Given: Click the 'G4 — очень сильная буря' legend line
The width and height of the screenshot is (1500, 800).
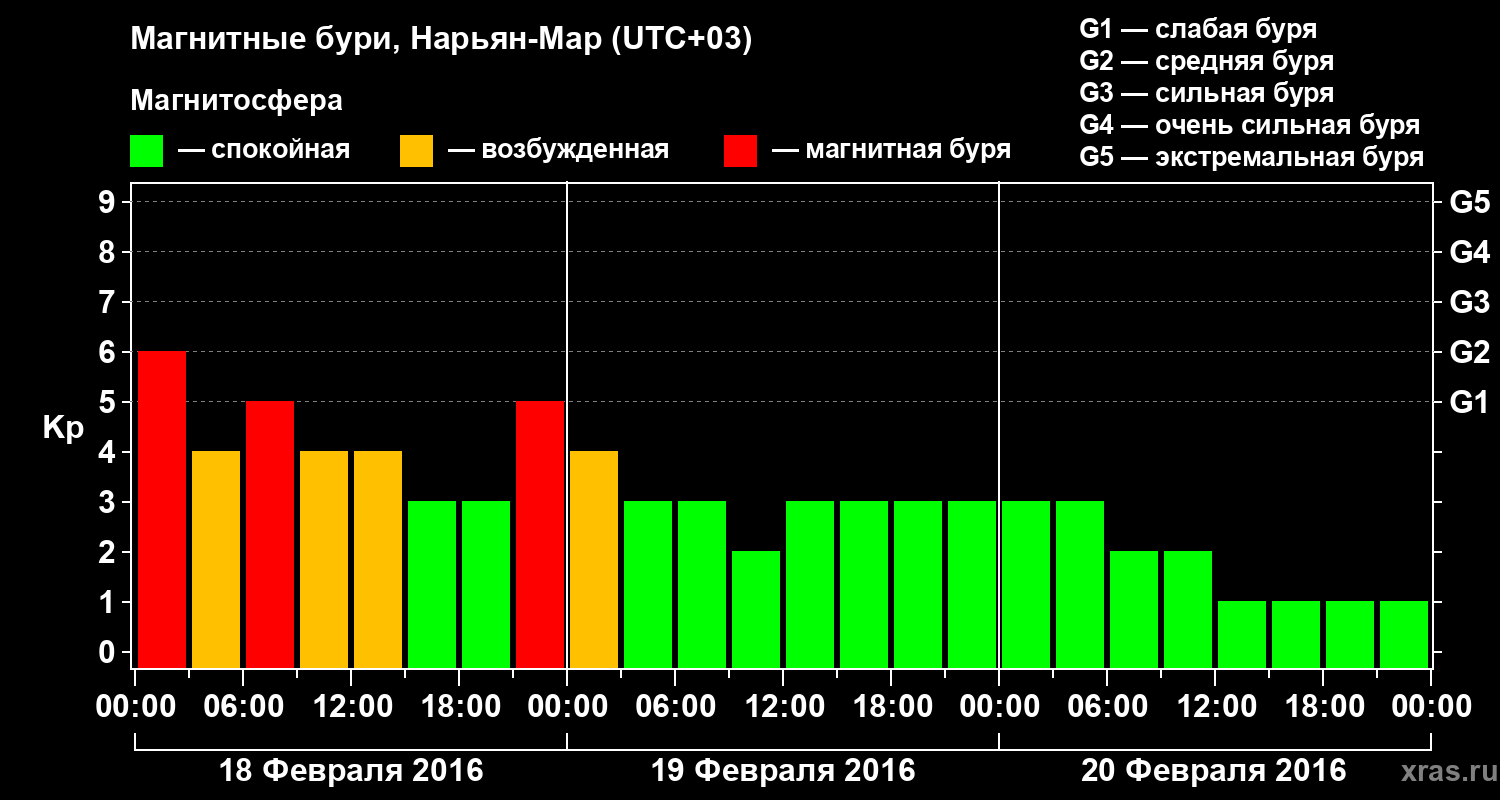Looking at the screenshot, I should tap(1250, 126).
